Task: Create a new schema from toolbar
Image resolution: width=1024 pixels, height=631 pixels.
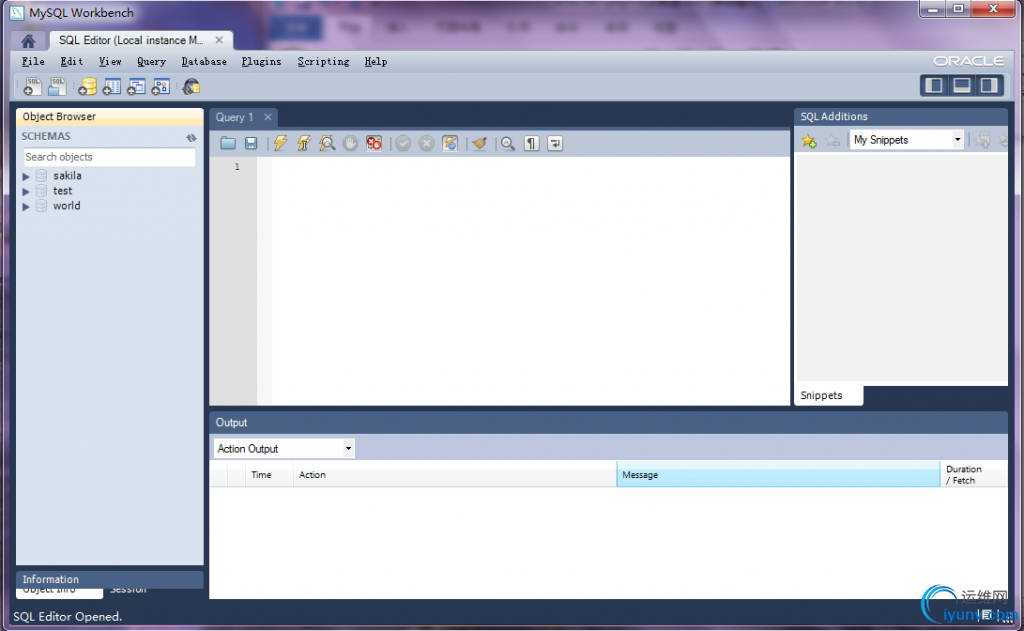Action: 87,86
